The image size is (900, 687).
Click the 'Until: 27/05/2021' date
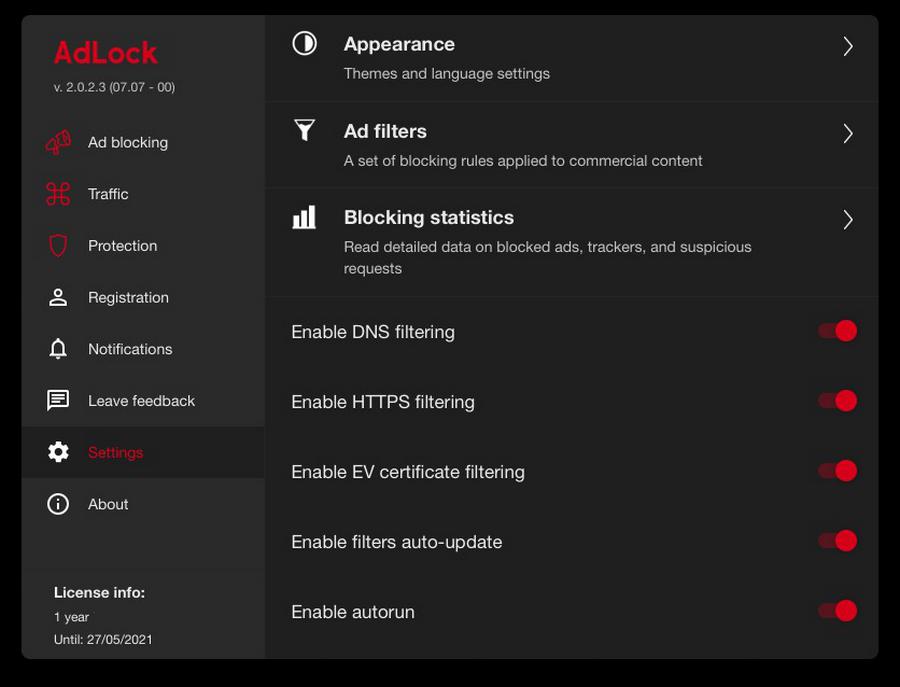(103, 639)
